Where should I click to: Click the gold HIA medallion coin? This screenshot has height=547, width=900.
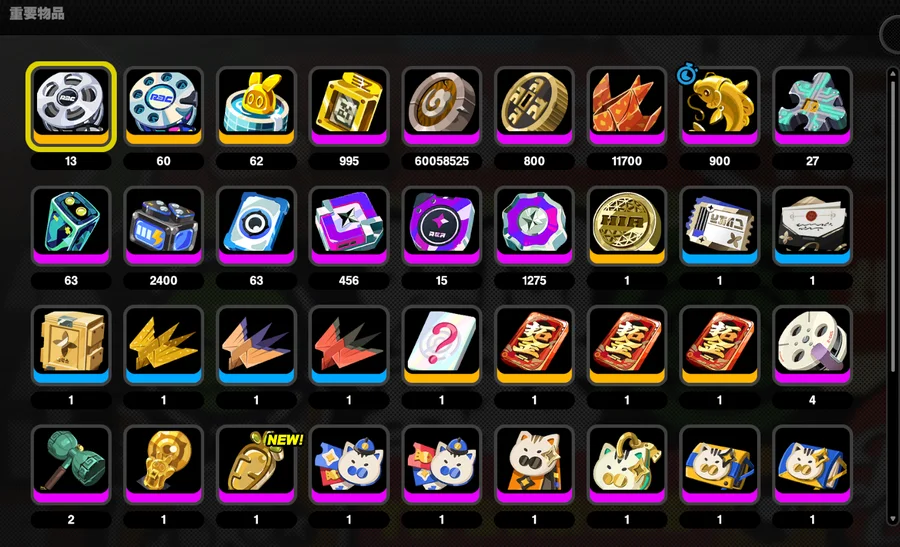point(627,226)
